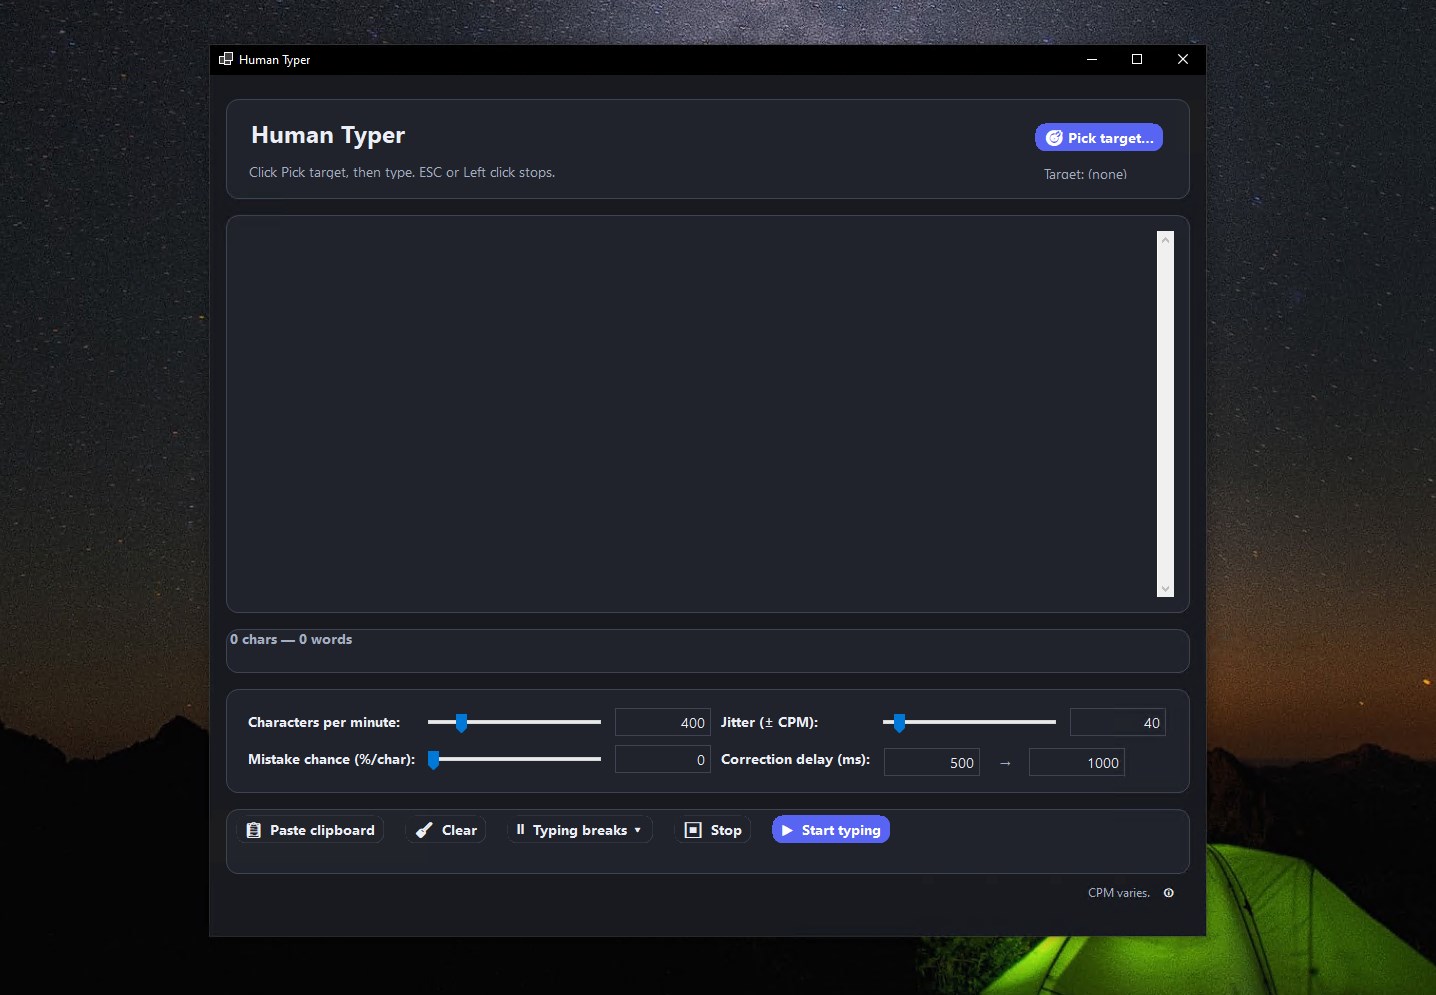Select the brush icon beside Clear
This screenshot has height=995, width=1436.
tap(424, 830)
